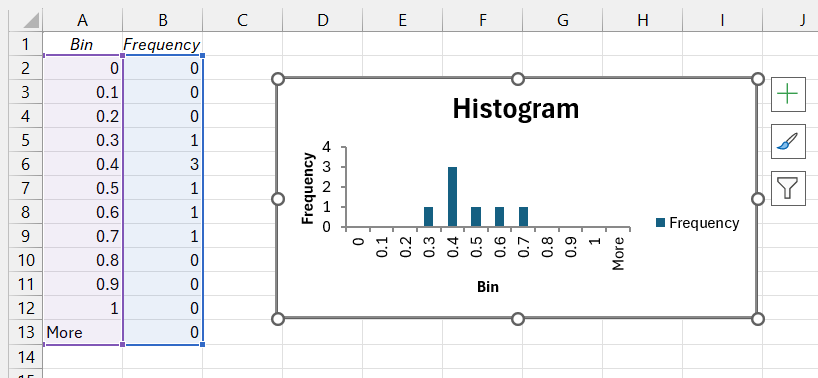Click the chart bar at bin 0.5
The width and height of the screenshot is (818, 378).
point(476,217)
